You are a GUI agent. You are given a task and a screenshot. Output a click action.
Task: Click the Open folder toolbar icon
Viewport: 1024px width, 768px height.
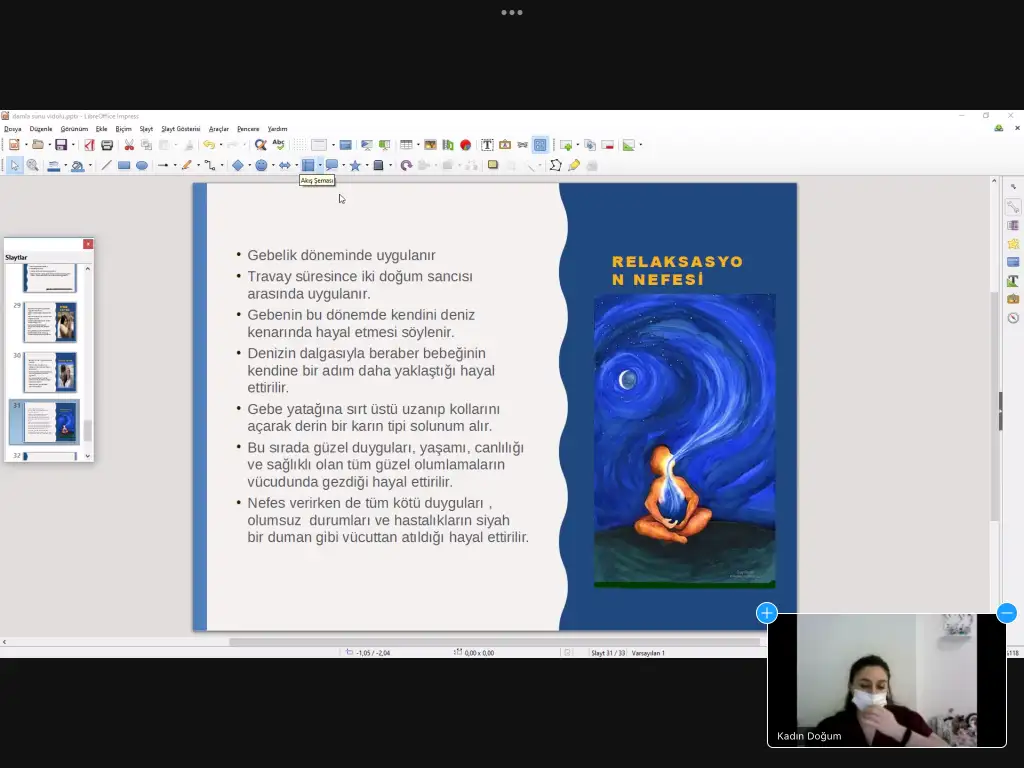point(38,145)
